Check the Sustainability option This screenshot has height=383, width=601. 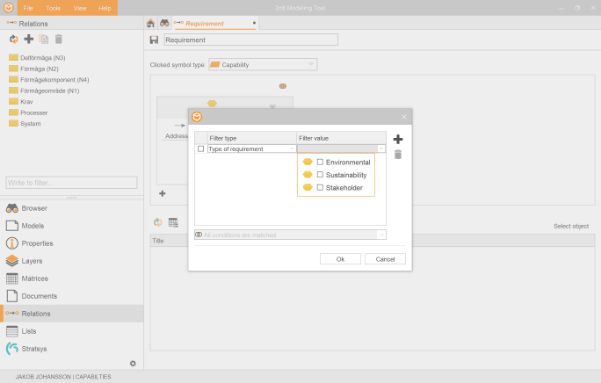coord(320,175)
